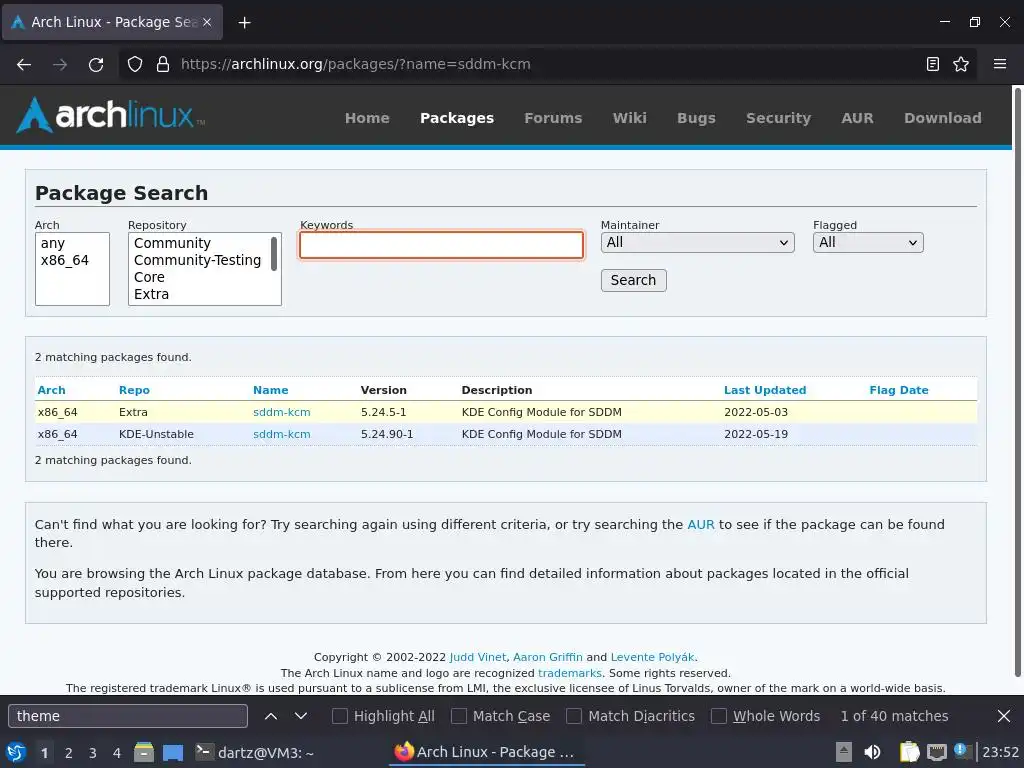This screenshot has width=1024, height=768.
Task: Show desktop using blue taskbar icon
Action: point(173,753)
